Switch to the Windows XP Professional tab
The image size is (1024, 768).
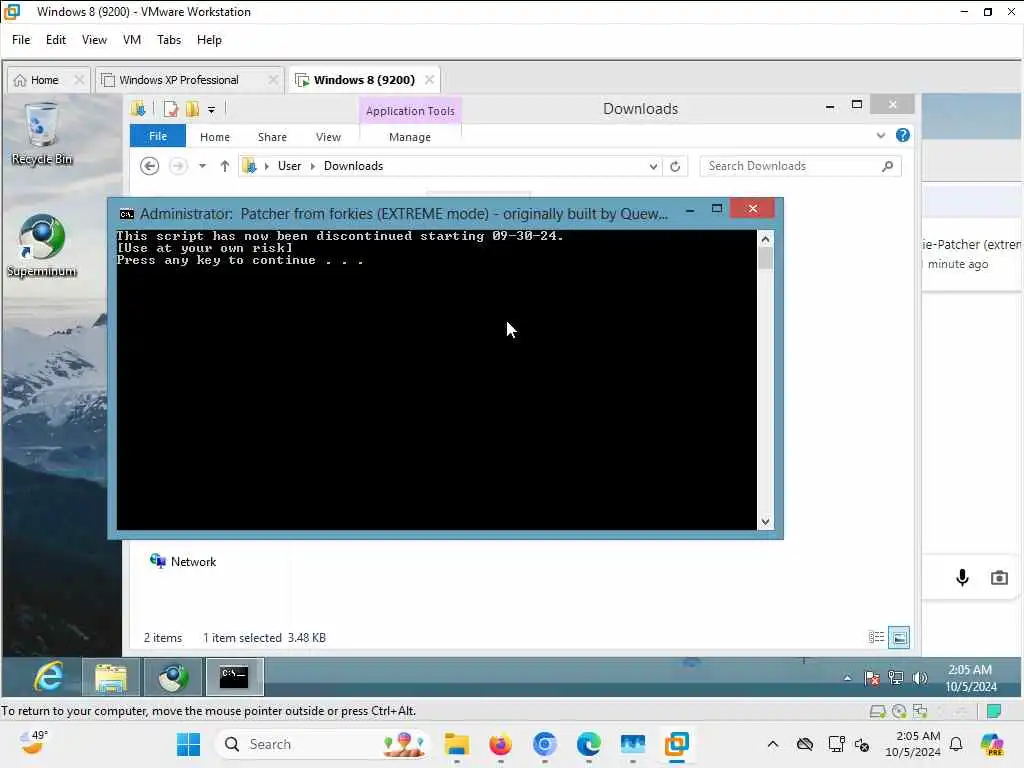pyautogui.click(x=179, y=80)
